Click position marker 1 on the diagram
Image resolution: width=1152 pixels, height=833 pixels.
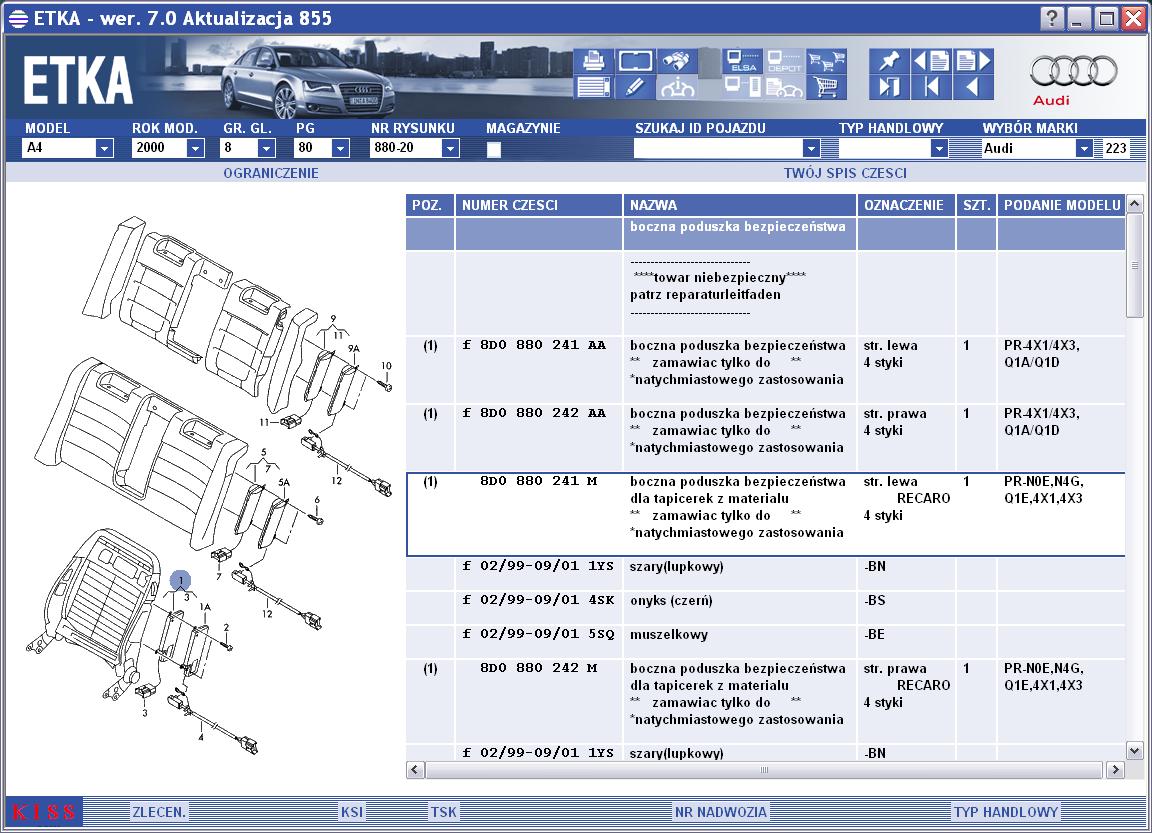point(180,581)
